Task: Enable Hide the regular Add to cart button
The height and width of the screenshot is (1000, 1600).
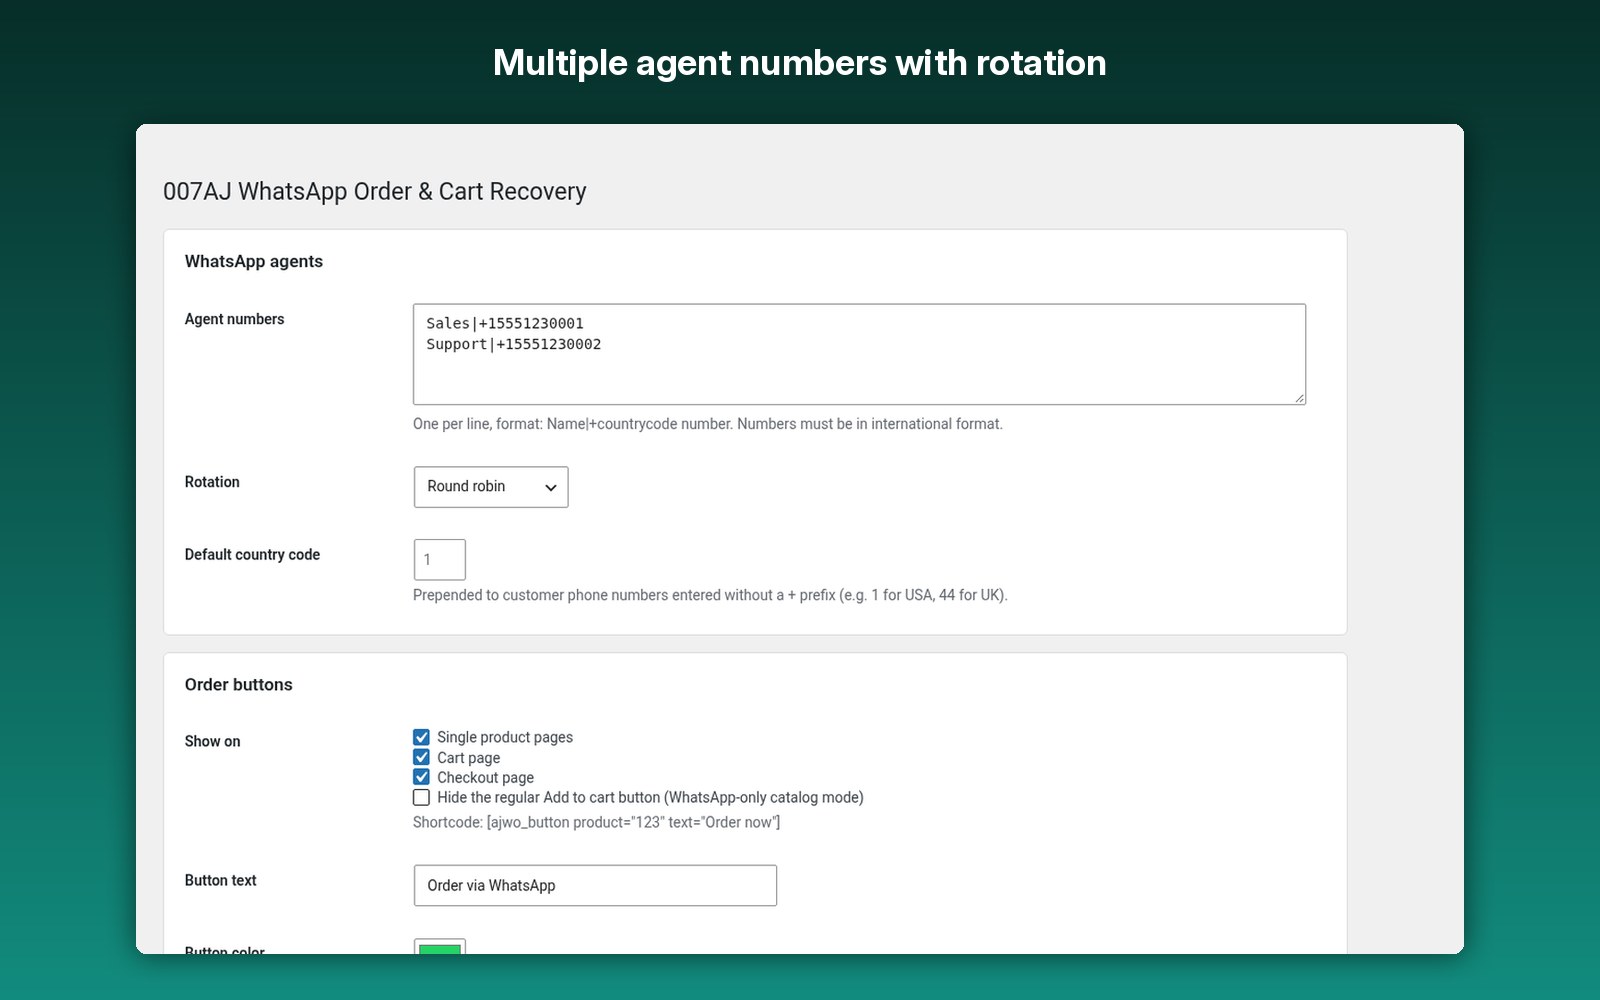Action: tap(422, 797)
